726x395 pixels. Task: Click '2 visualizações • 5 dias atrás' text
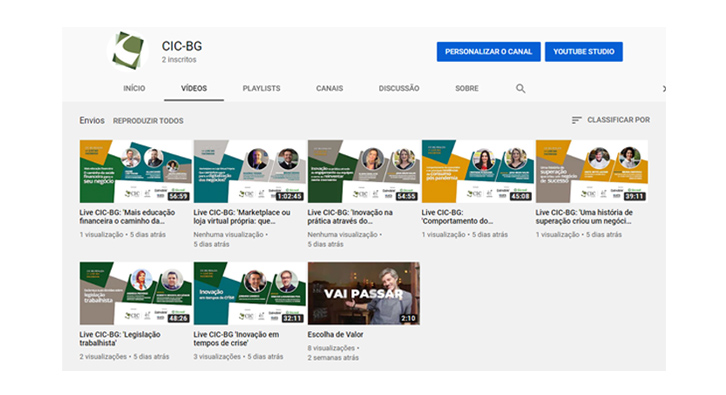click(x=124, y=357)
